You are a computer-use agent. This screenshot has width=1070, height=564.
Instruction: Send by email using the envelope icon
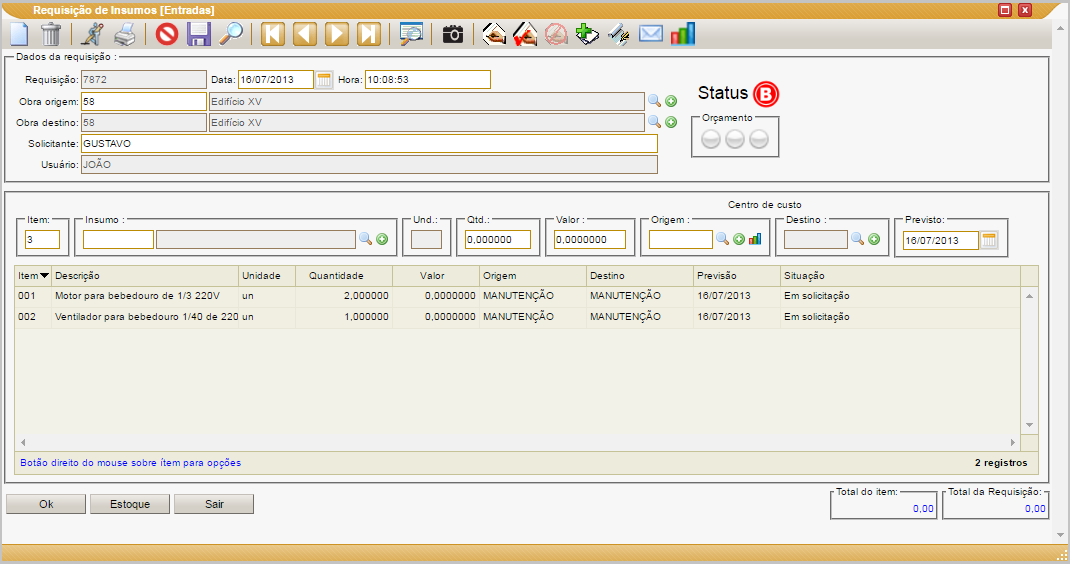click(x=651, y=33)
